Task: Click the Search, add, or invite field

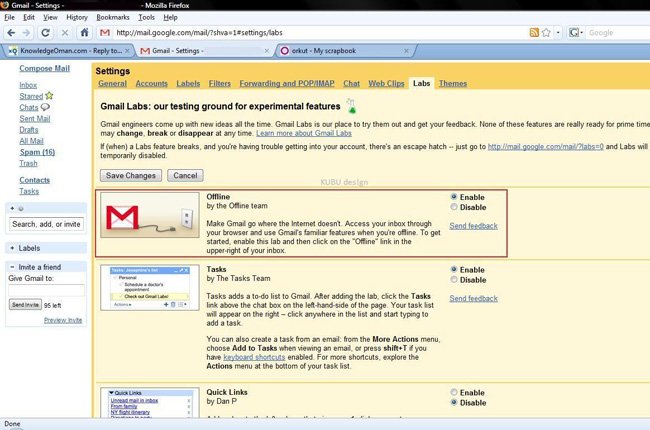Action: point(46,224)
